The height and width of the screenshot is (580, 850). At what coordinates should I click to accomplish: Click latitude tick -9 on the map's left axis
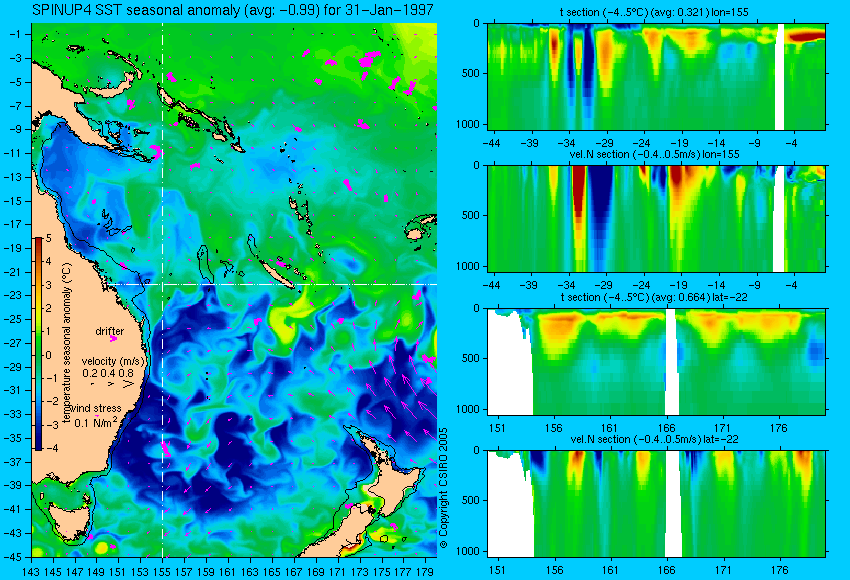(x=17, y=129)
